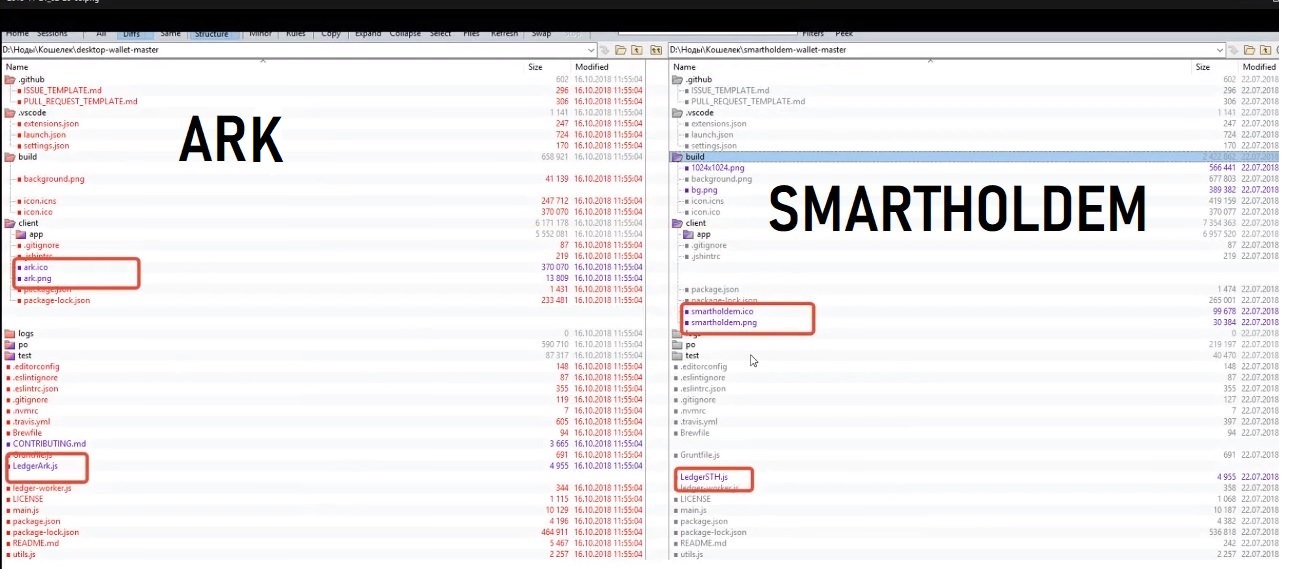The width and height of the screenshot is (1299, 569).
Task: Select LedgerSTH.js in the right pane
Action: (x=704, y=477)
